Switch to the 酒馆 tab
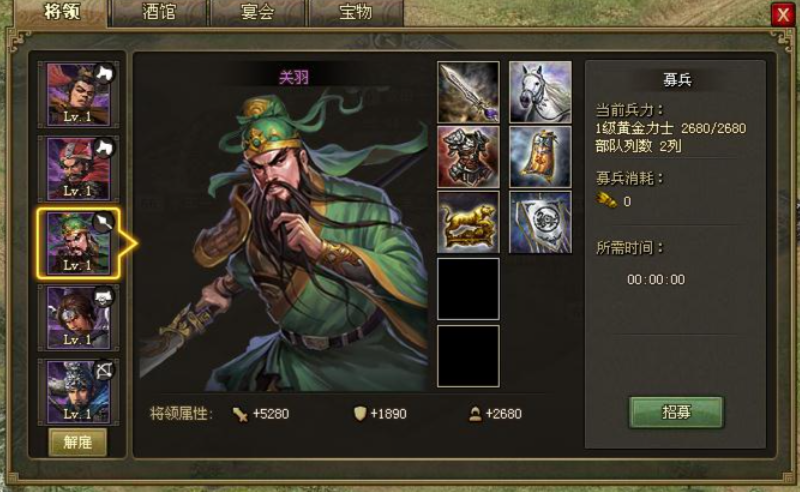This screenshot has height=492, width=800. [159, 12]
